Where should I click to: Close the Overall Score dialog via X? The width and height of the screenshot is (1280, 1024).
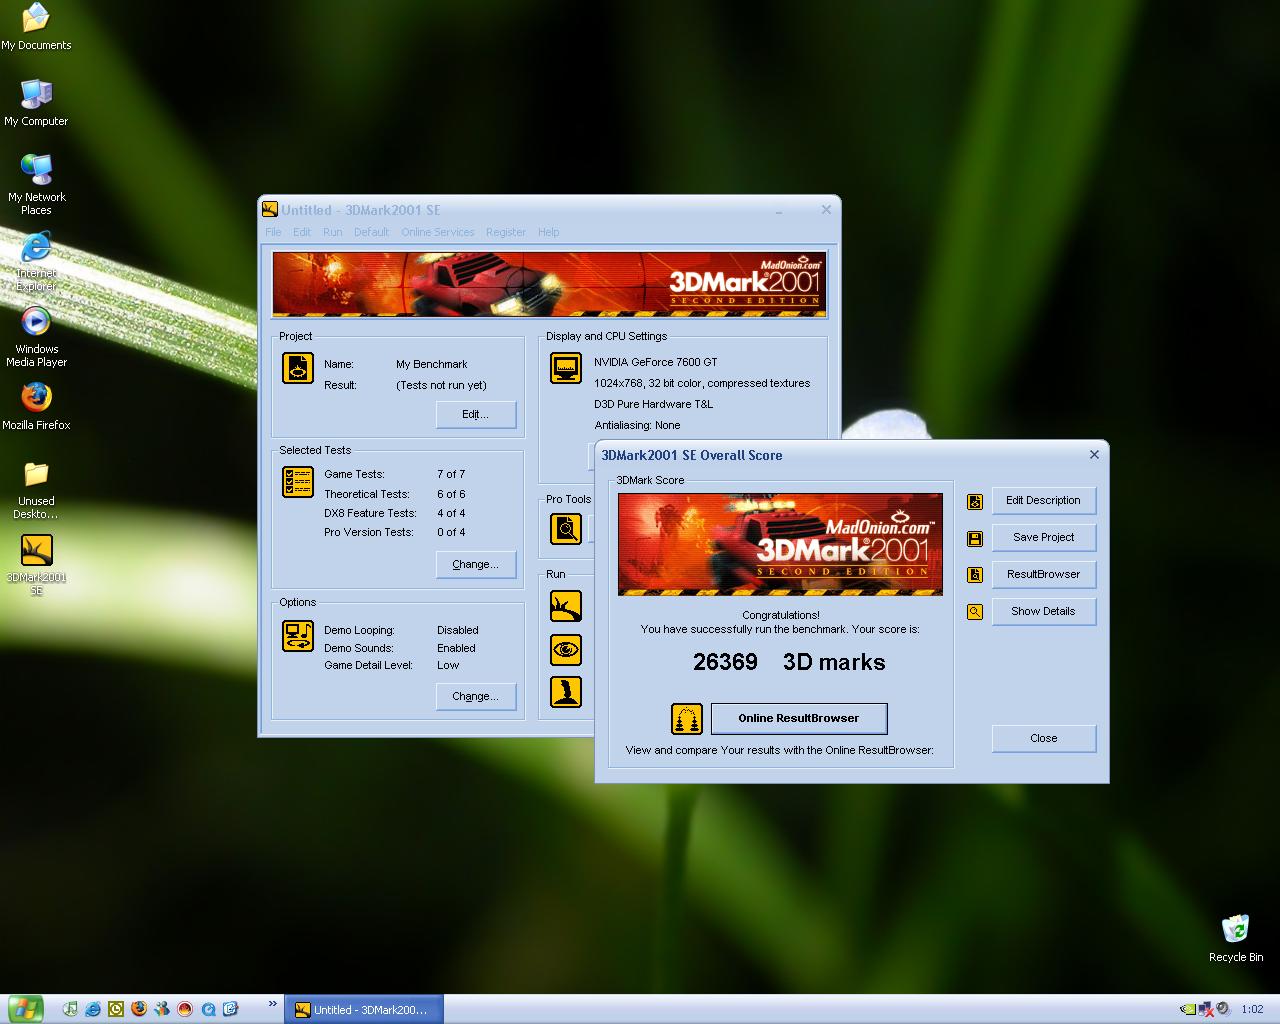pyautogui.click(x=1094, y=455)
